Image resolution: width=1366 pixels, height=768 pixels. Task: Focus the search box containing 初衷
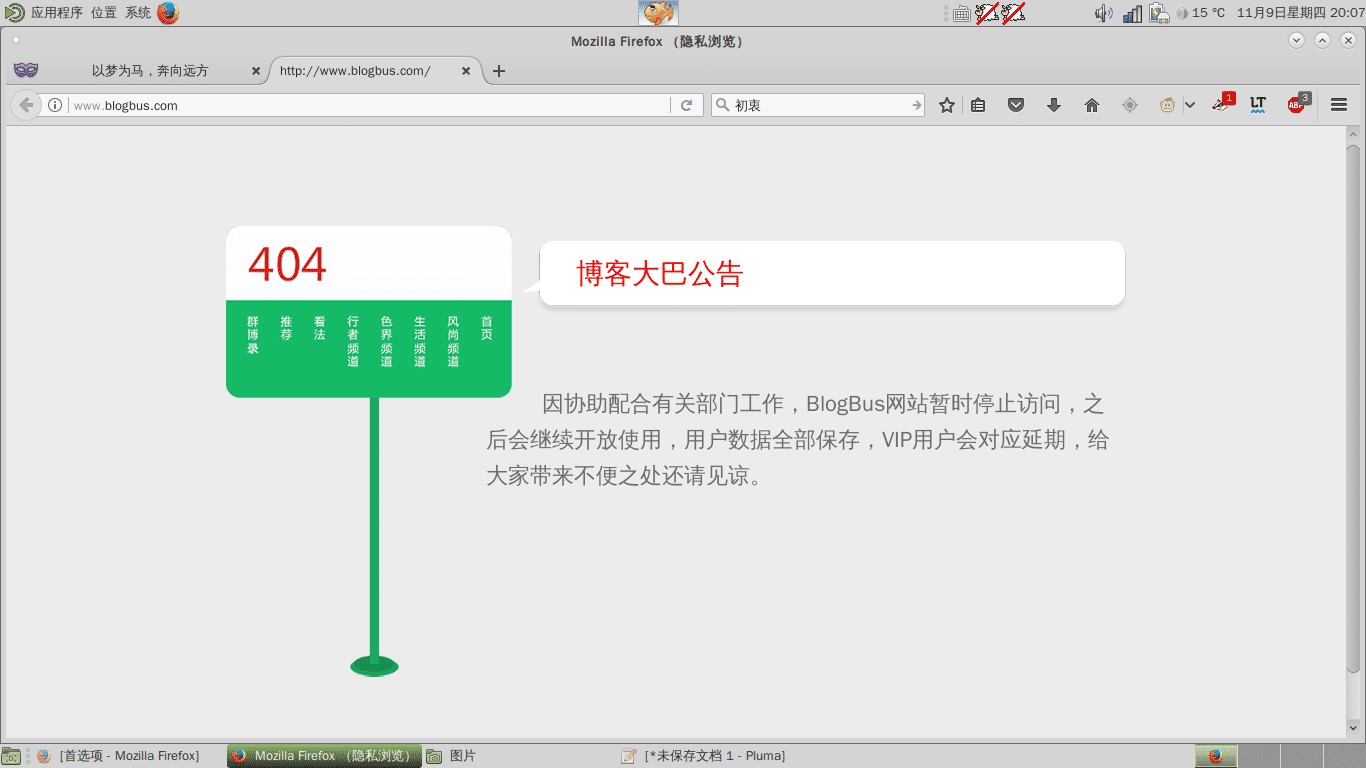(x=820, y=105)
